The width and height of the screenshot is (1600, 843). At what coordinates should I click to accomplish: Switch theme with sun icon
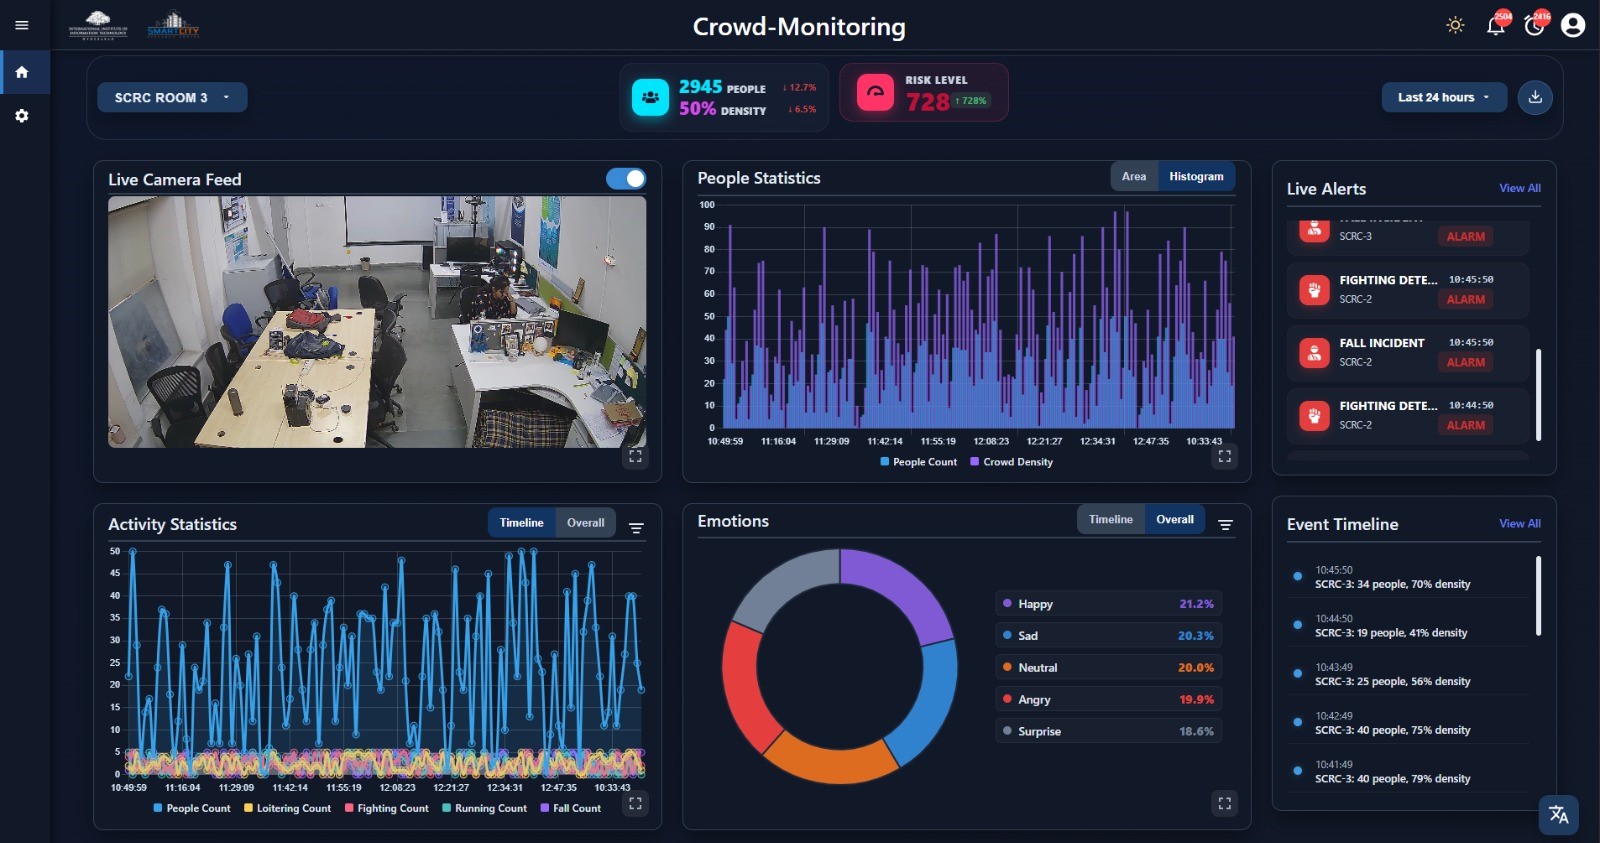coord(1456,25)
